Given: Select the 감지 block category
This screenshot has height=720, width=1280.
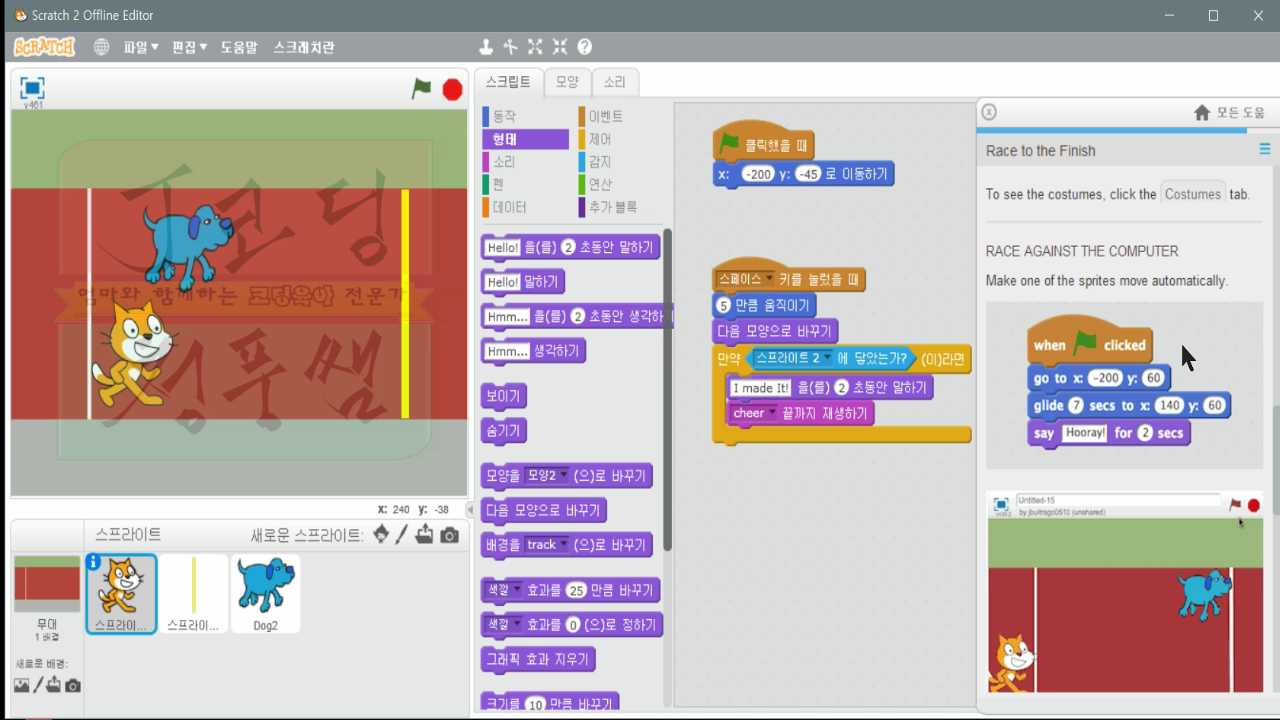Looking at the screenshot, I should [620, 162].
